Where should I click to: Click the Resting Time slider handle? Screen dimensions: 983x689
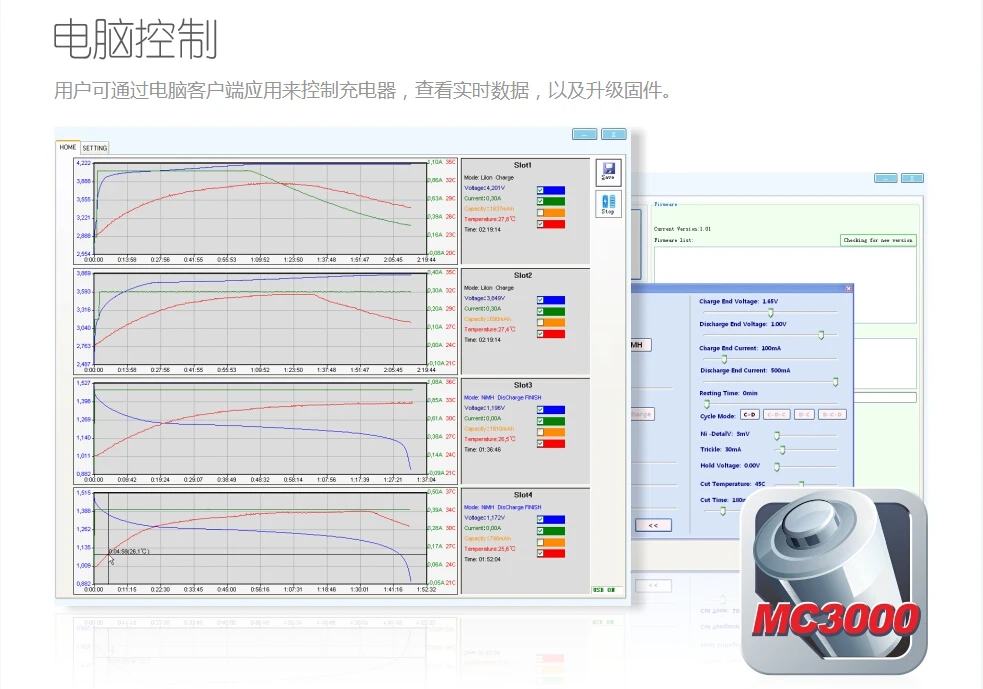pos(707,404)
